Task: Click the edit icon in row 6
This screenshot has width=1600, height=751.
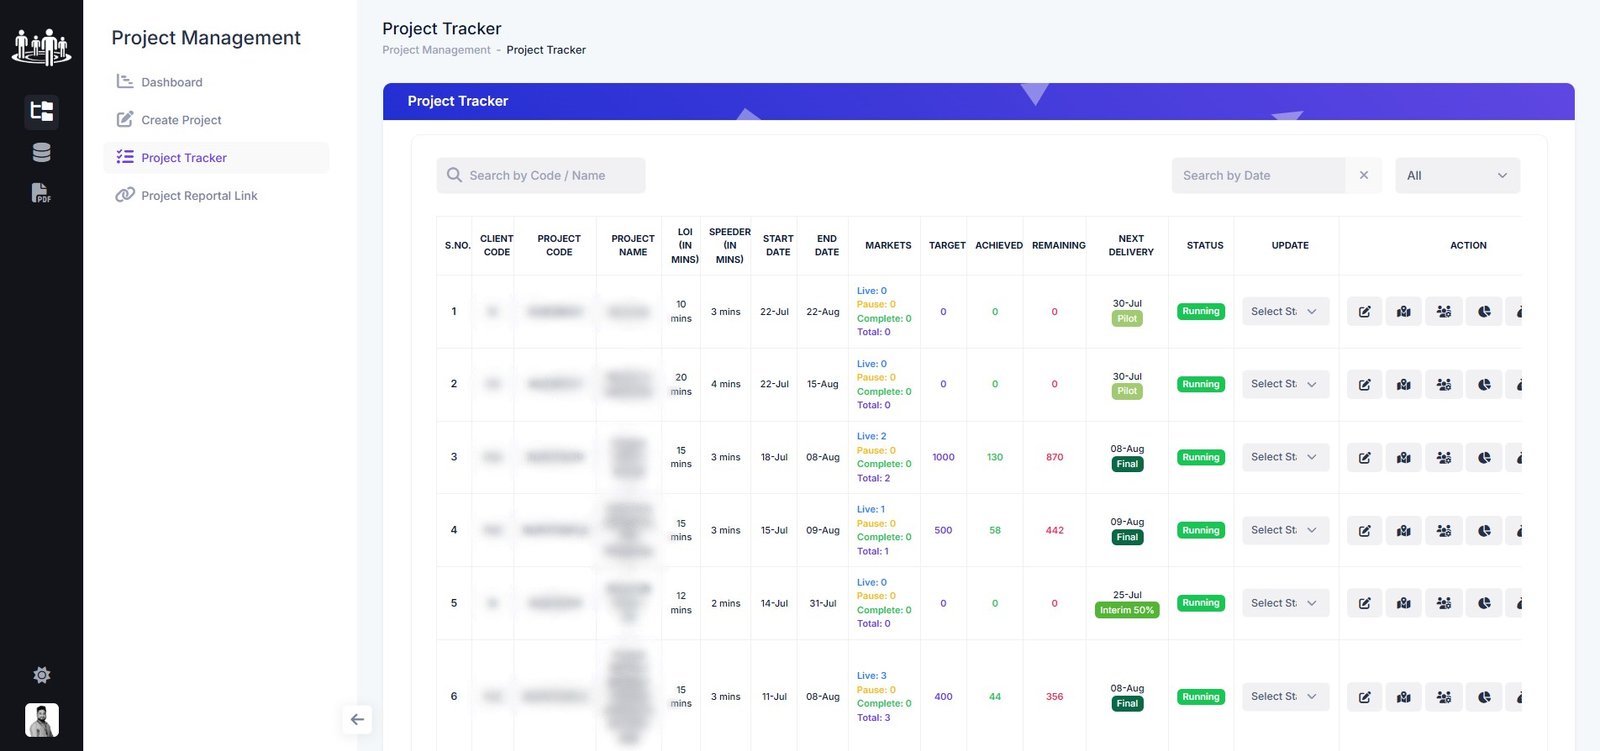Action: click(1364, 697)
